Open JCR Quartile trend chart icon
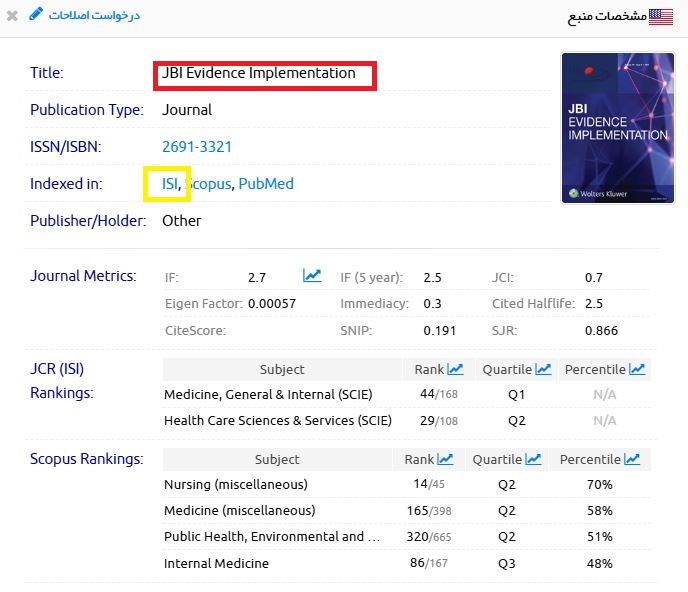The image size is (688, 592). [543, 369]
